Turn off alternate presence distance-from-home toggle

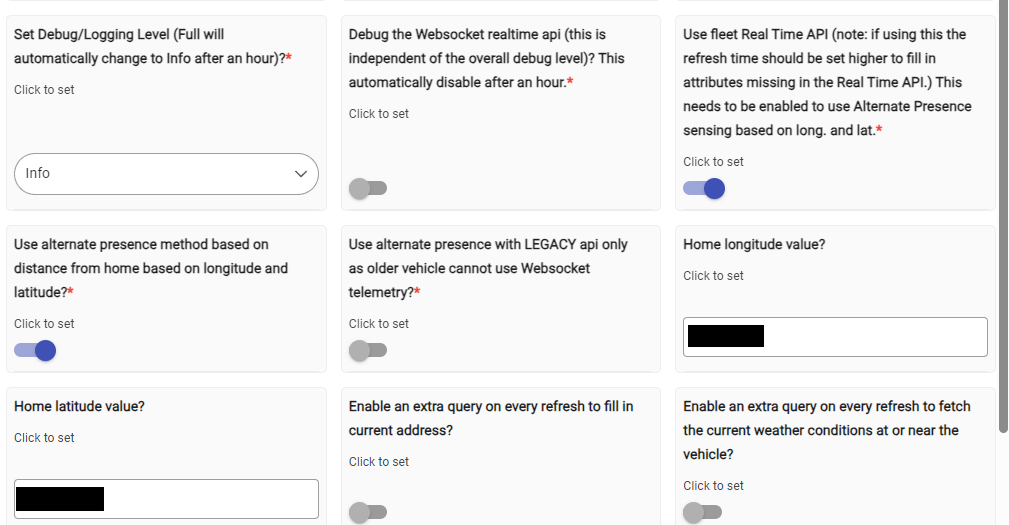tap(35, 350)
